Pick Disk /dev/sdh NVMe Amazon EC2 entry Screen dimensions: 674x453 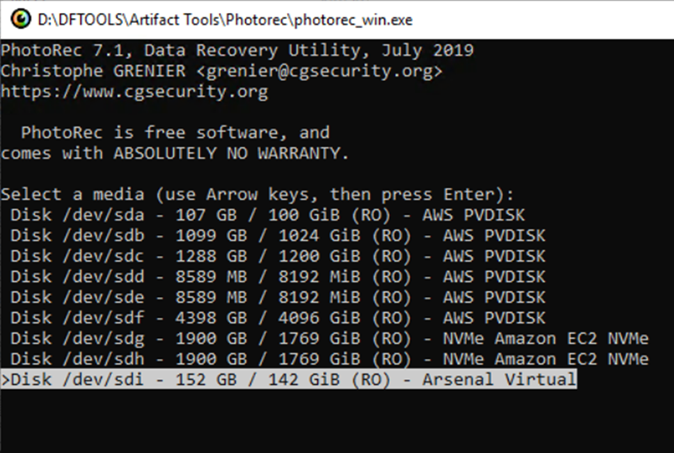(x=329, y=359)
